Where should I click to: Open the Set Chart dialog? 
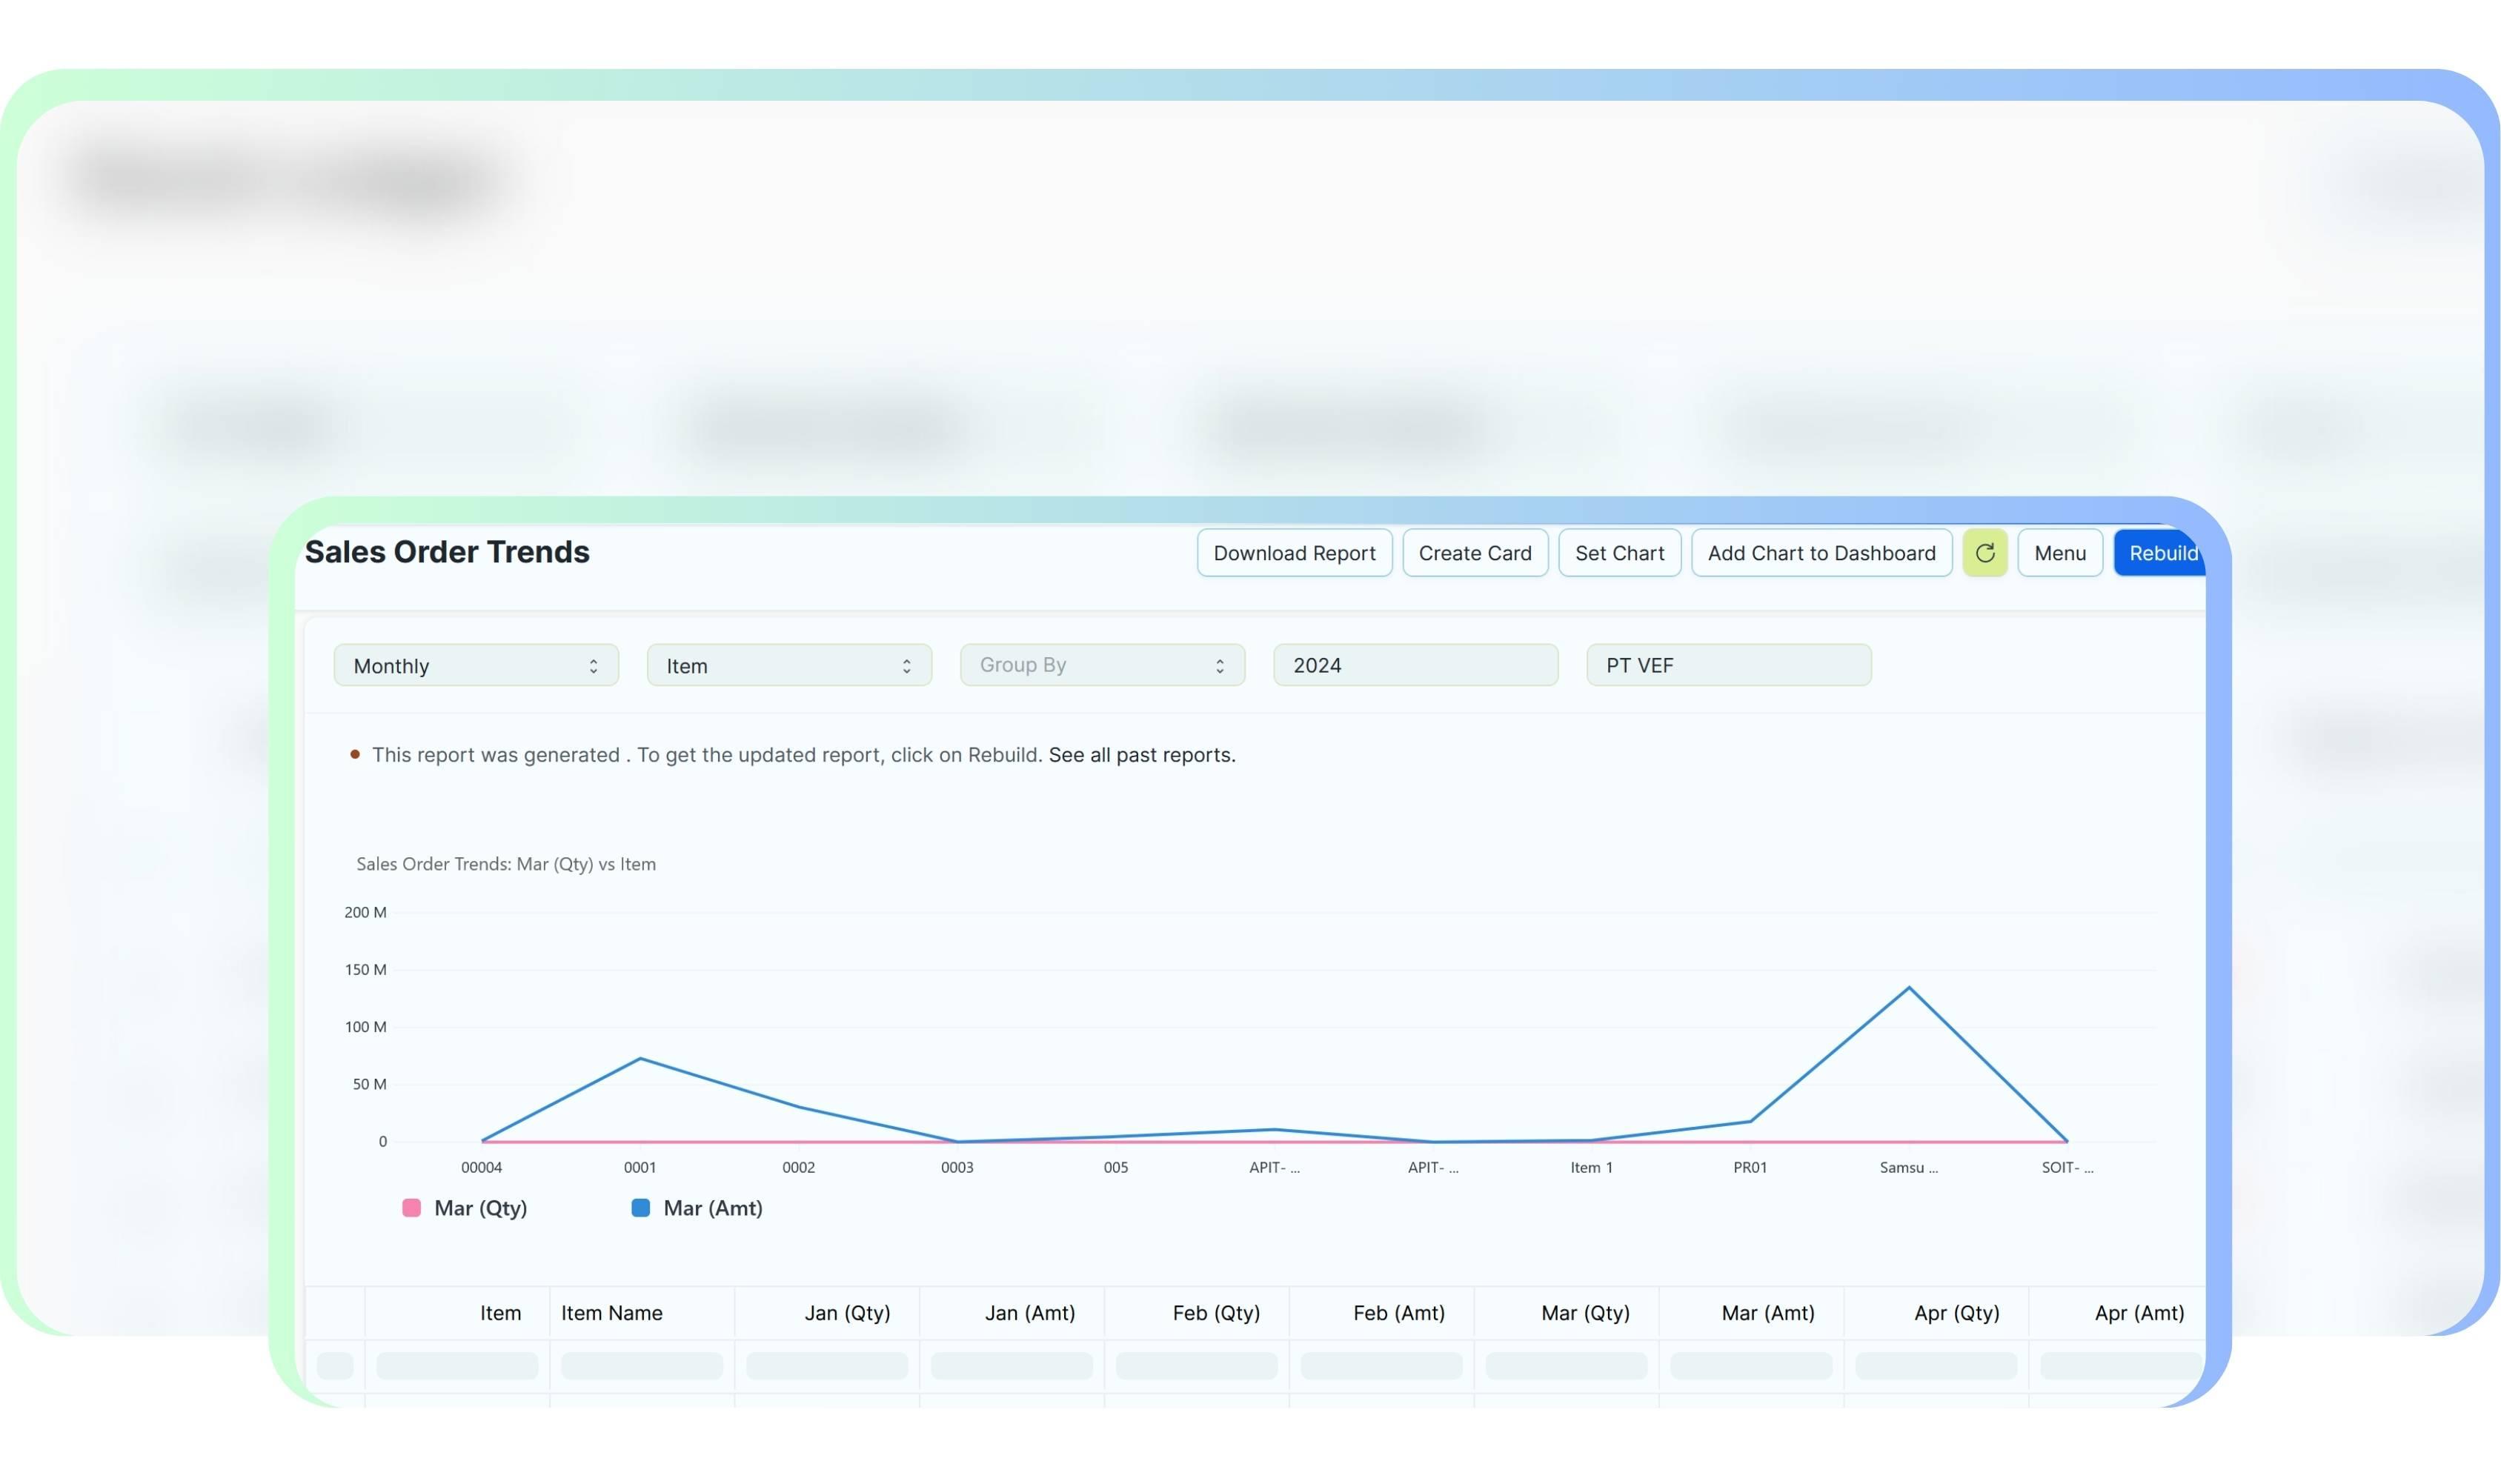[x=1619, y=553]
